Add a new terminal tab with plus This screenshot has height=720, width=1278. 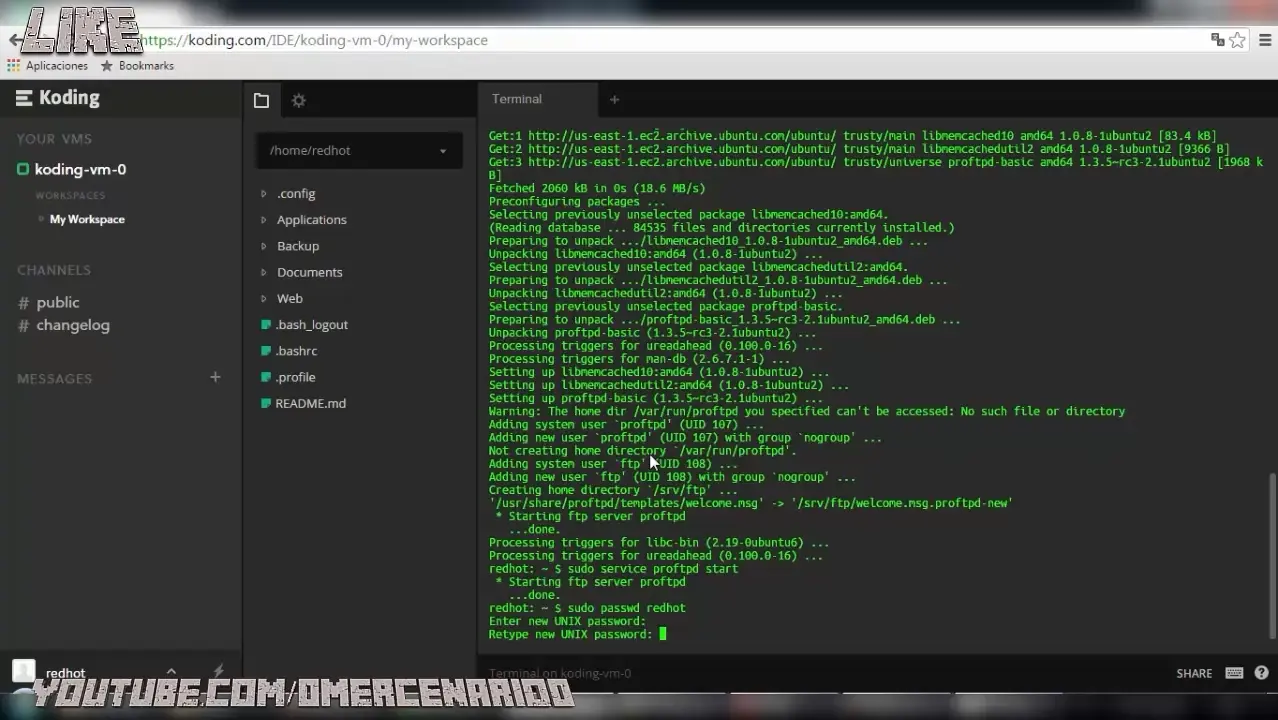pyautogui.click(x=614, y=99)
